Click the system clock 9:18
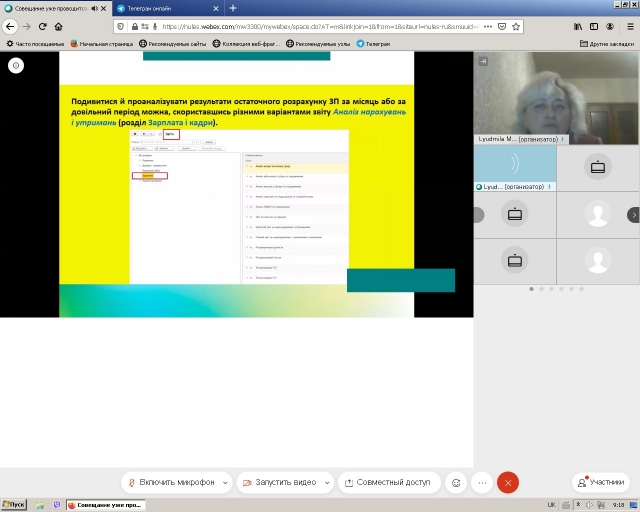The height and width of the screenshot is (512, 640). click(x=619, y=505)
